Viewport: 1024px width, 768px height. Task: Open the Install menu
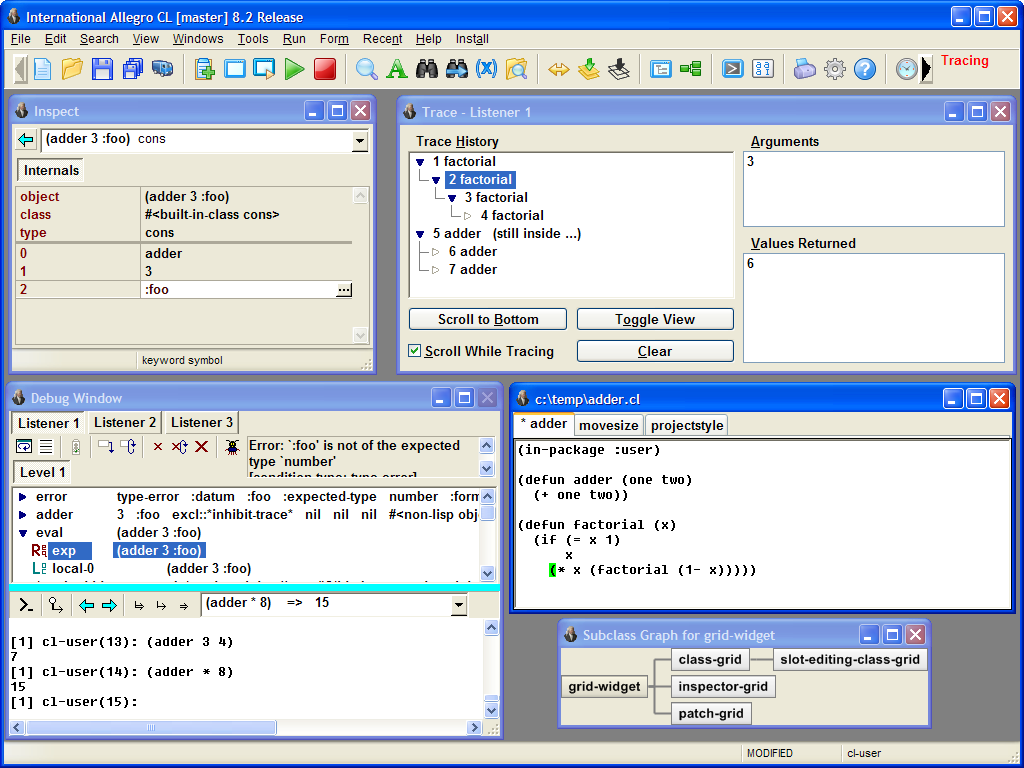coord(472,39)
